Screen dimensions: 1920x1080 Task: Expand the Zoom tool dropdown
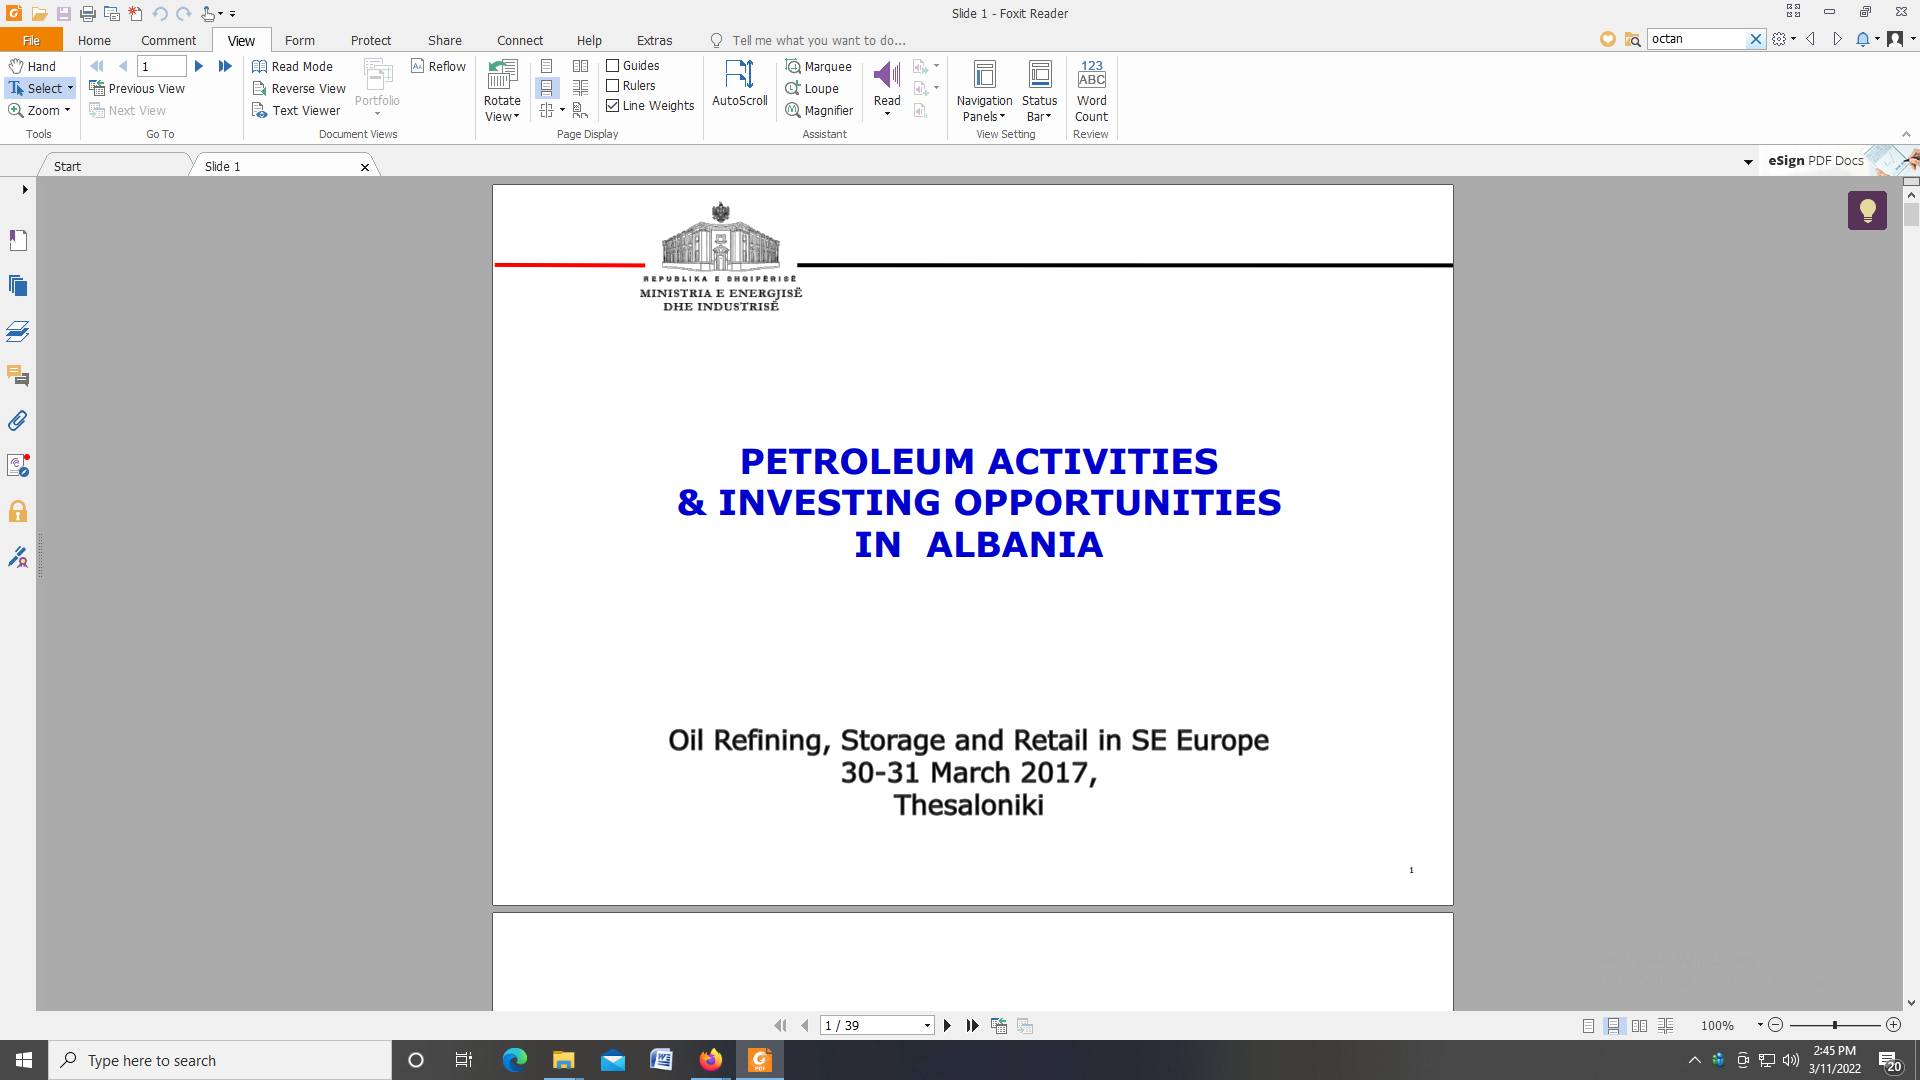[67, 111]
